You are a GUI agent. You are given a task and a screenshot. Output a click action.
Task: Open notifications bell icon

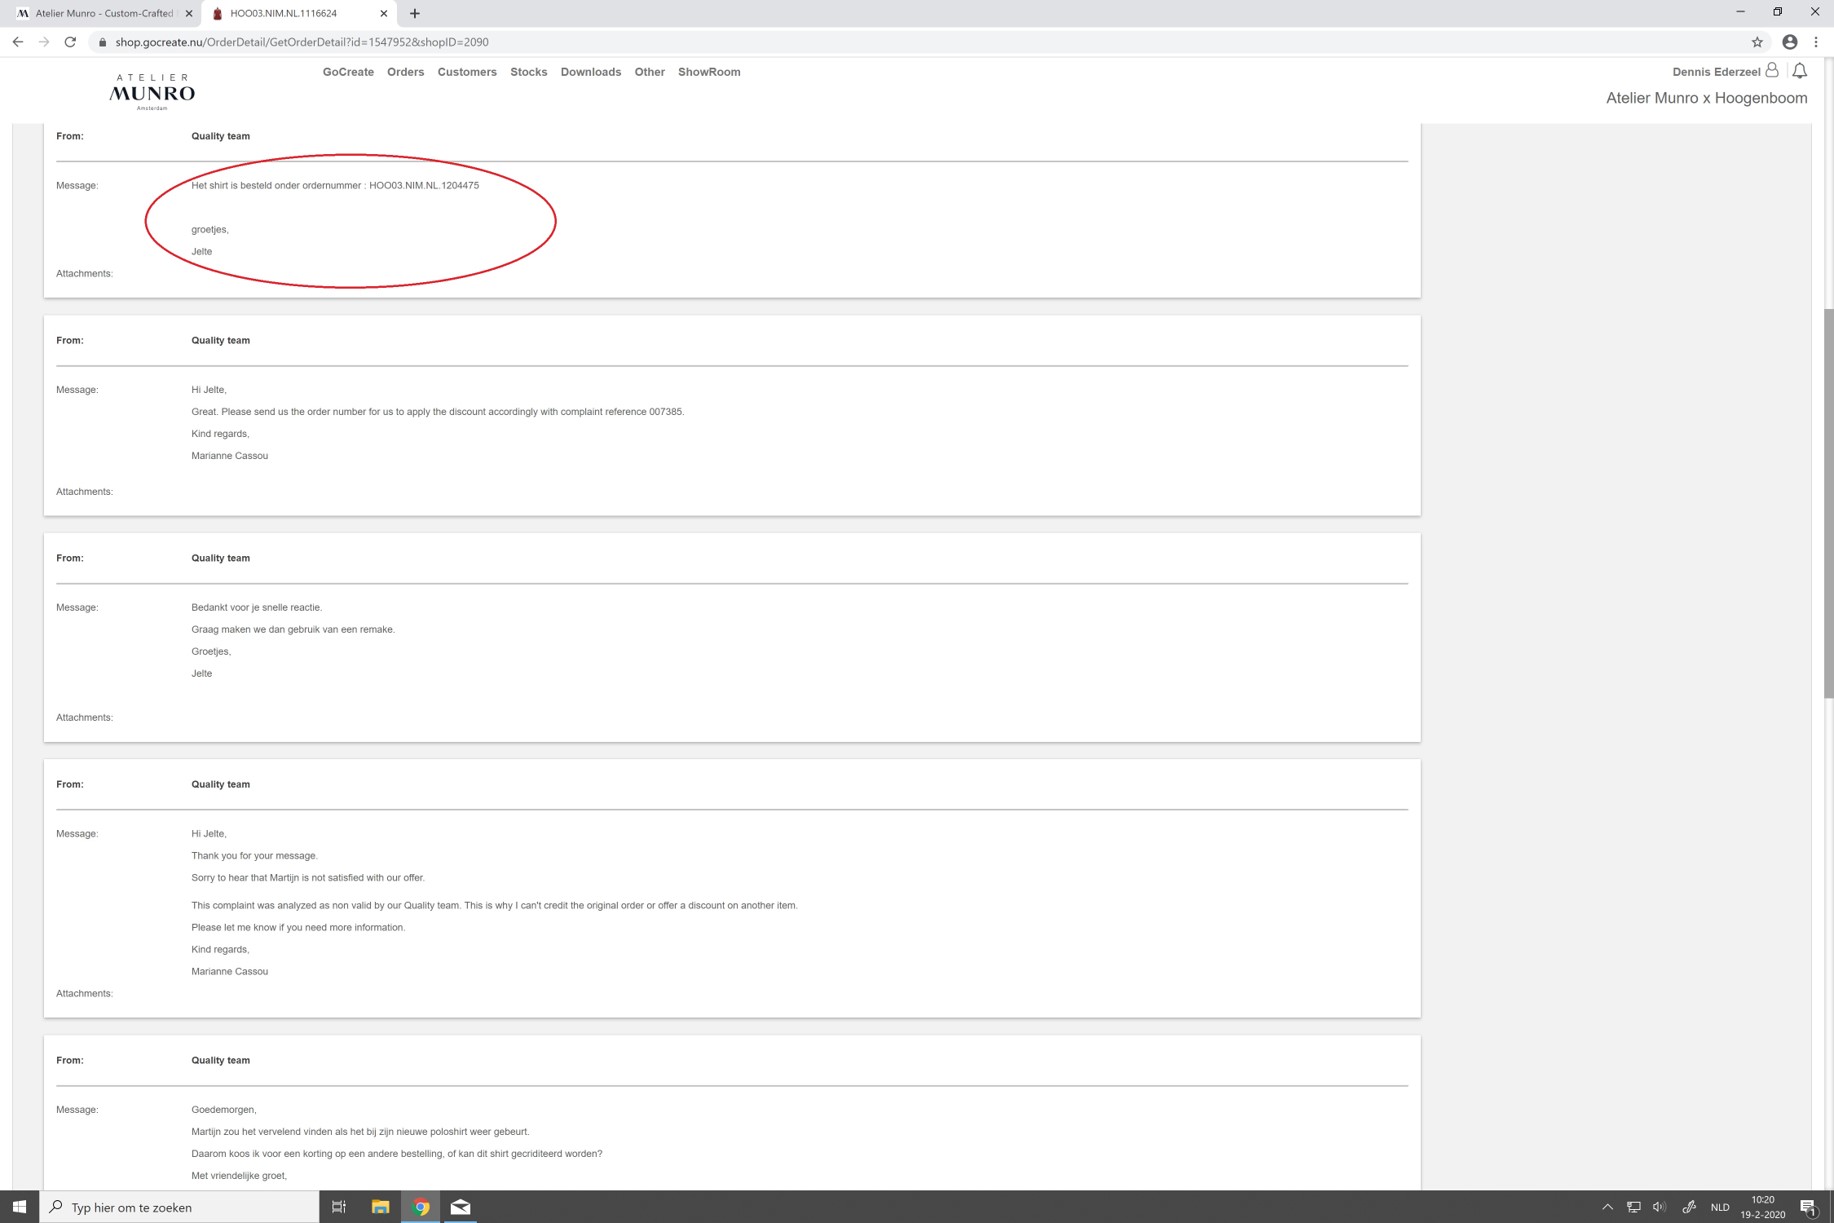[x=1800, y=71]
